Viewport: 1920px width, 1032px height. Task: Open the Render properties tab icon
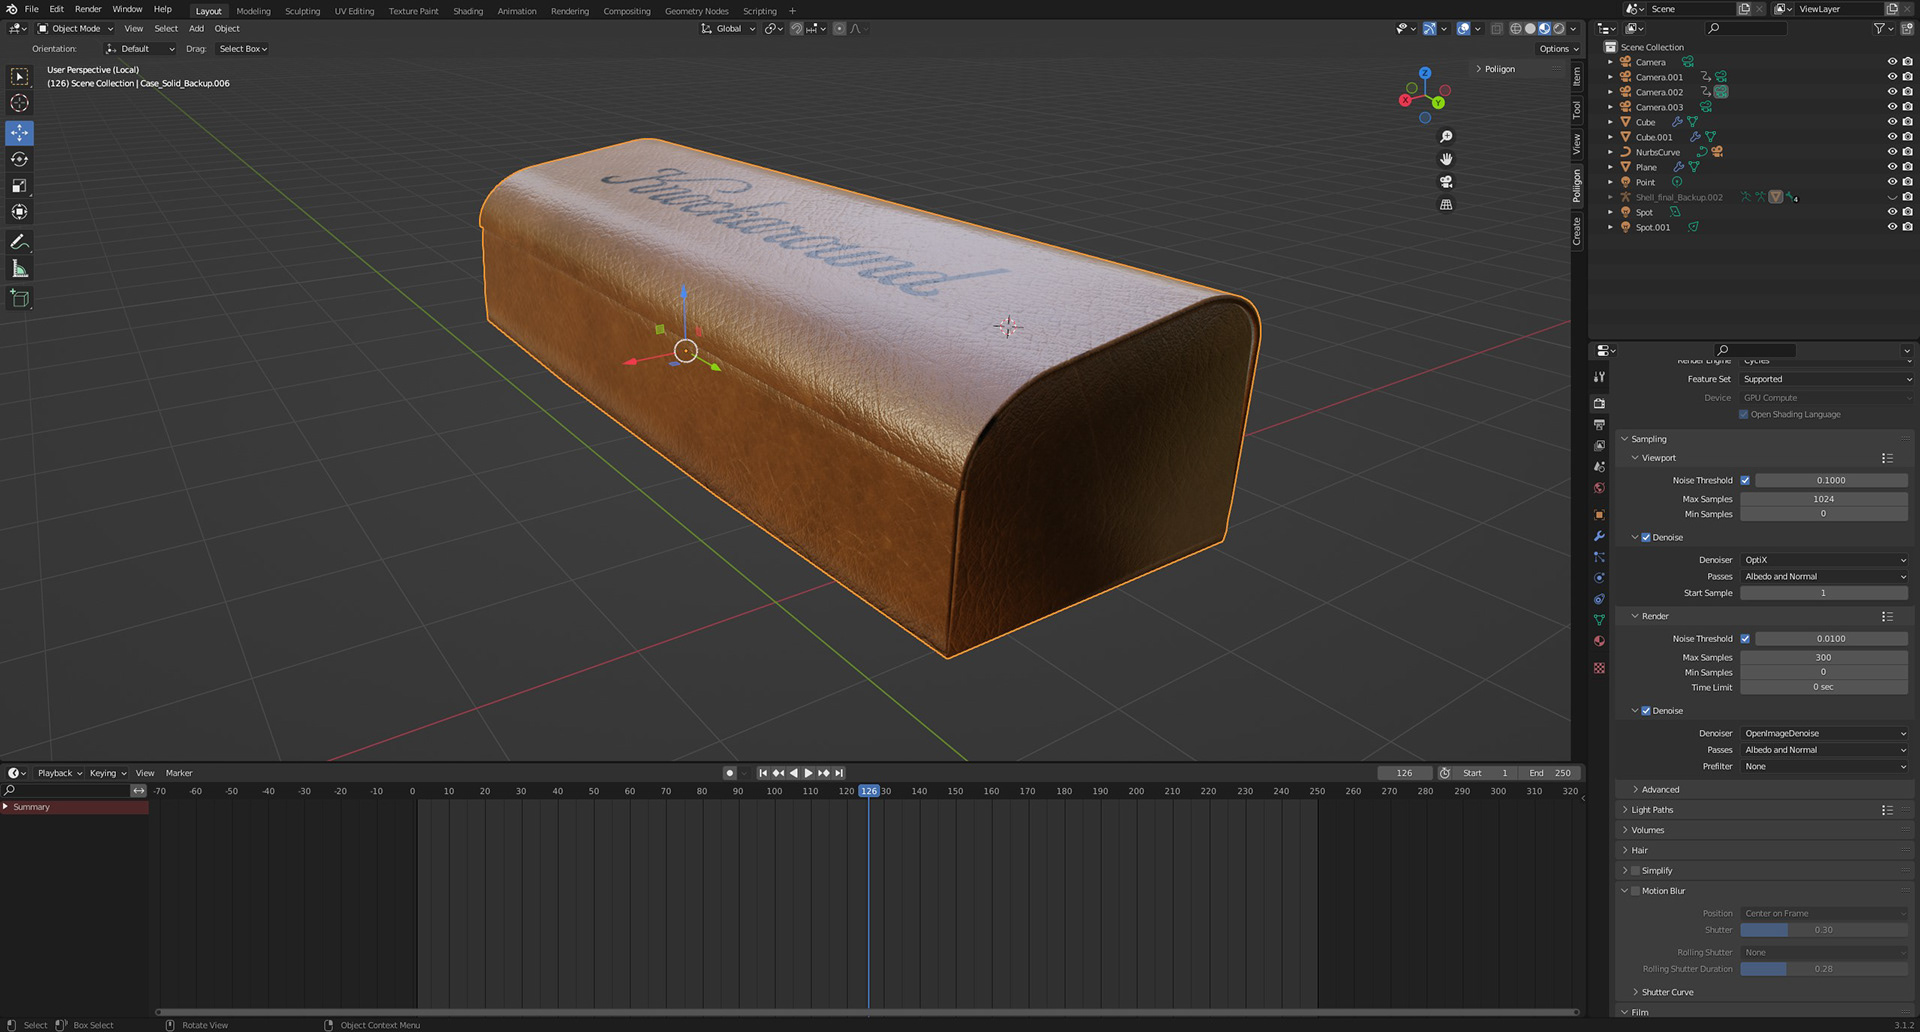[x=1599, y=403]
